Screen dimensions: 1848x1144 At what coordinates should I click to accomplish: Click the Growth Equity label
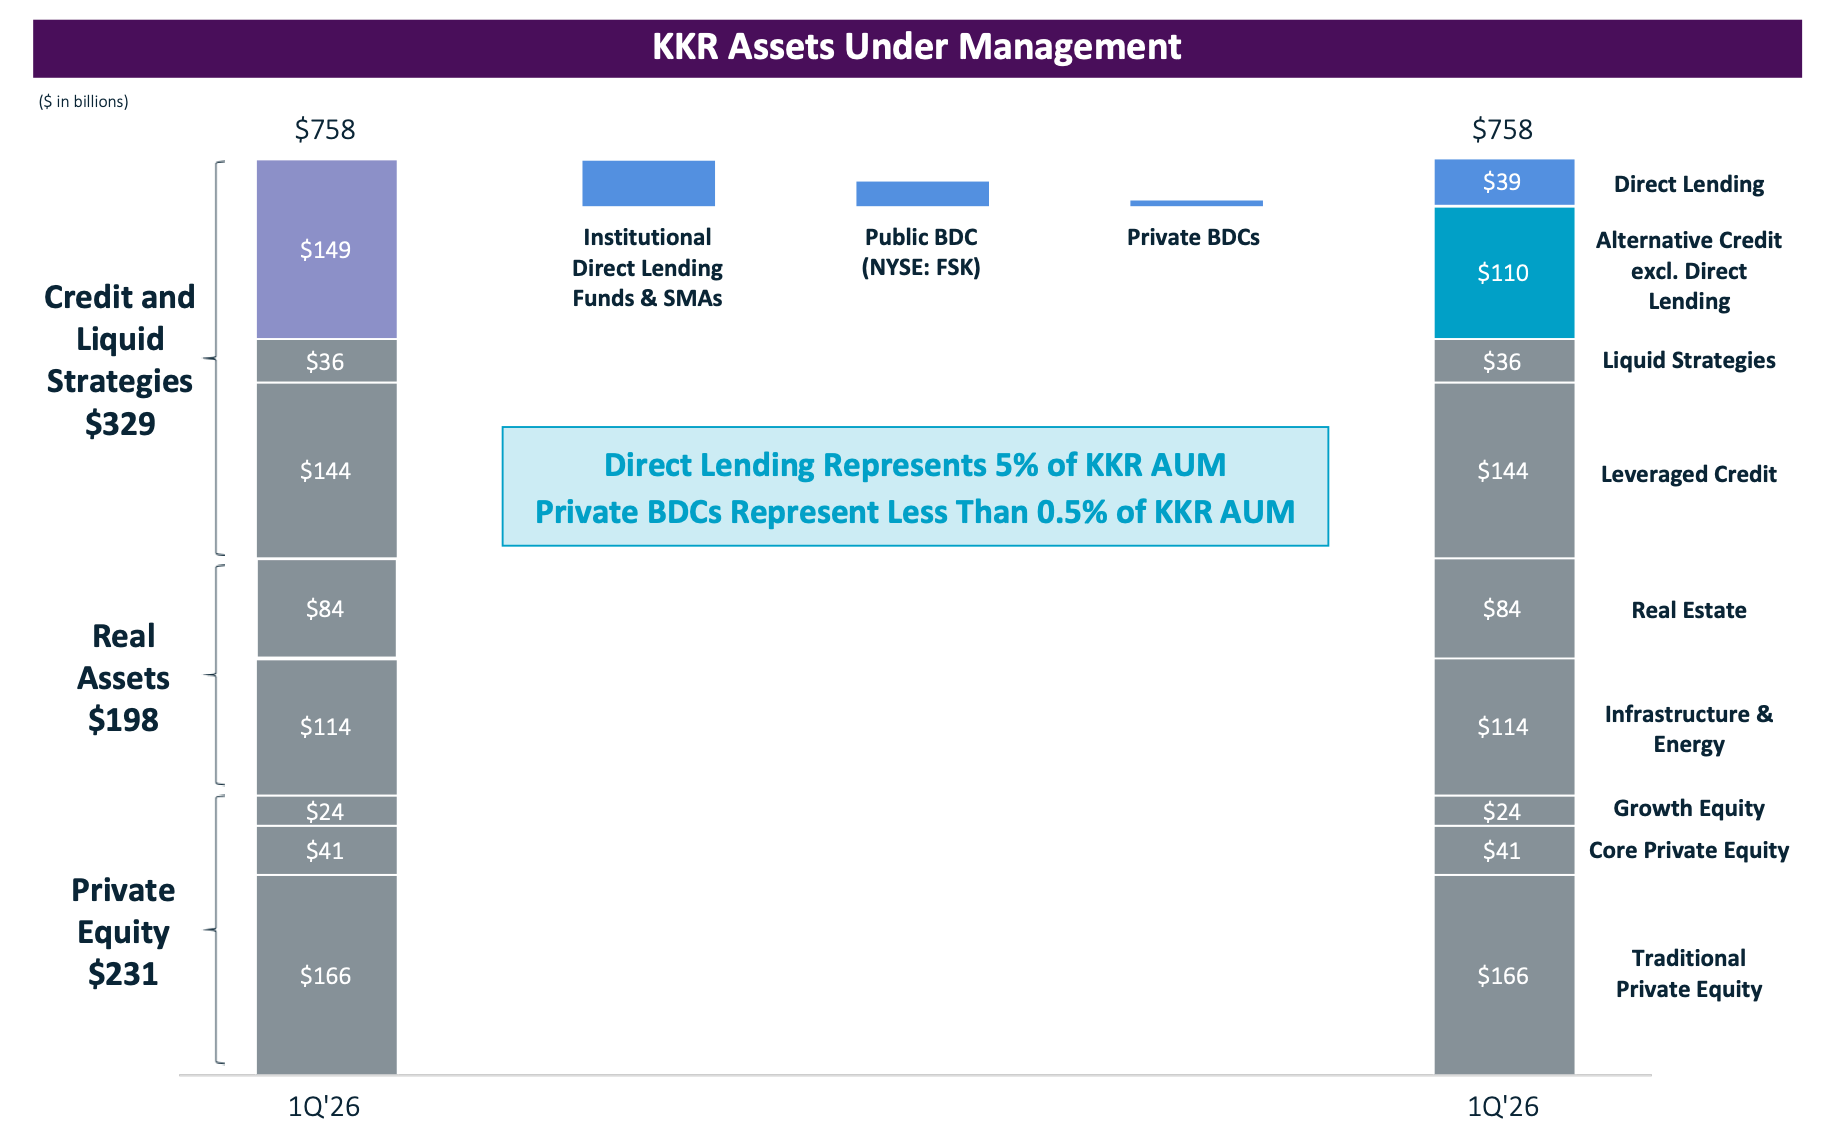tap(1688, 808)
